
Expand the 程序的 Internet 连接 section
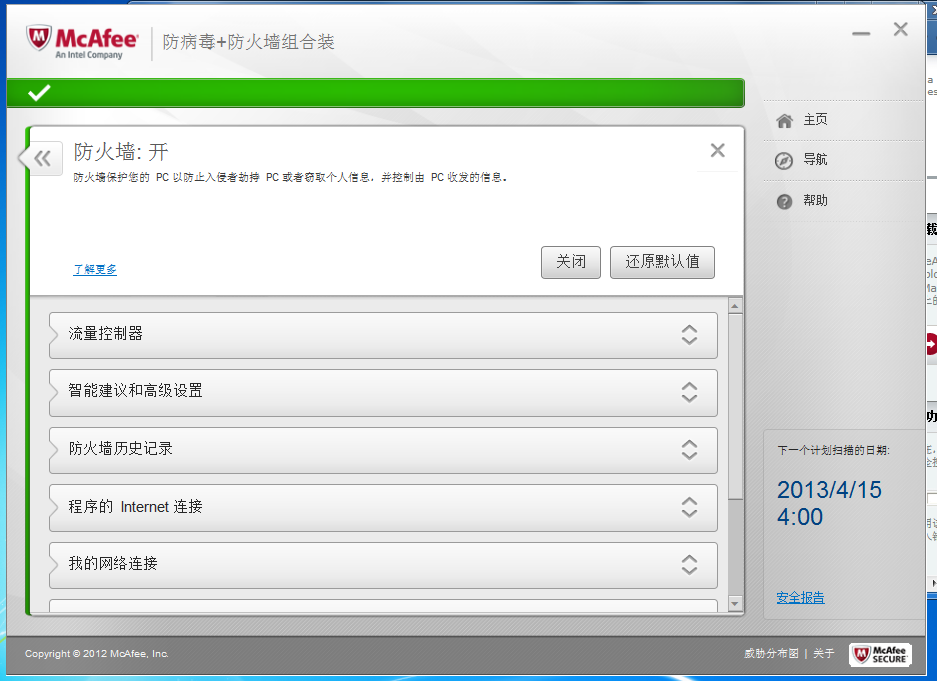[x=689, y=507]
